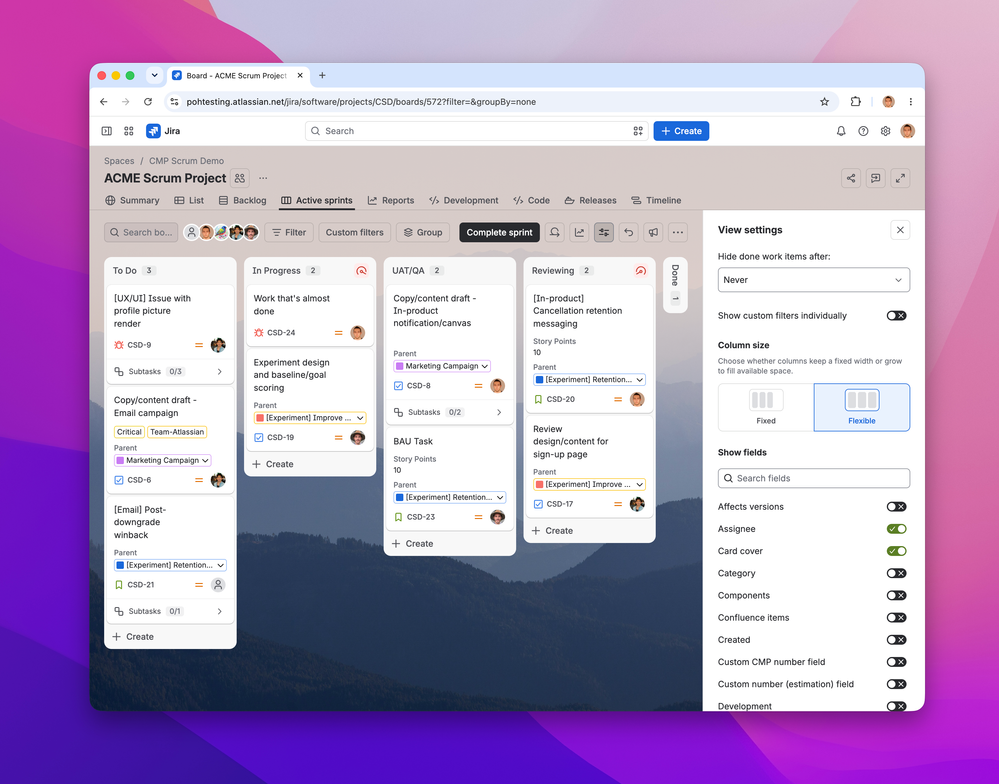Expand the collapsed Done column
Image resolution: width=999 pixels, height=784 pixels.
coord(675,285)
